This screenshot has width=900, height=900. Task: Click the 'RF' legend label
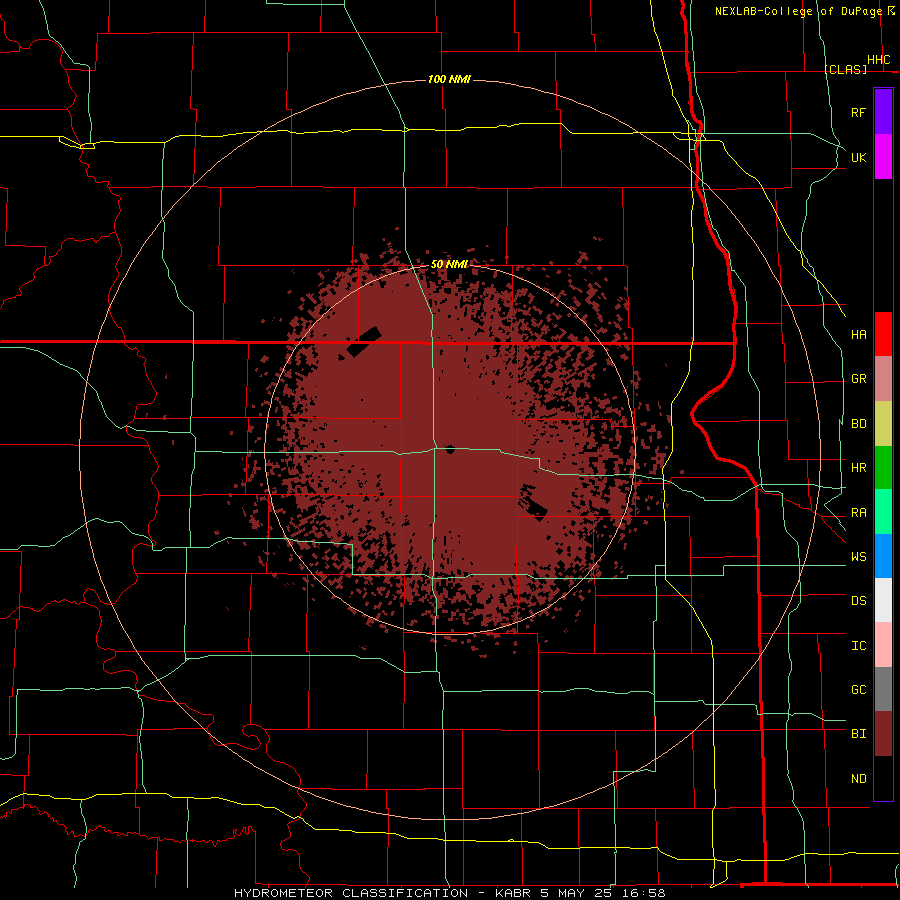click(858, 113)
